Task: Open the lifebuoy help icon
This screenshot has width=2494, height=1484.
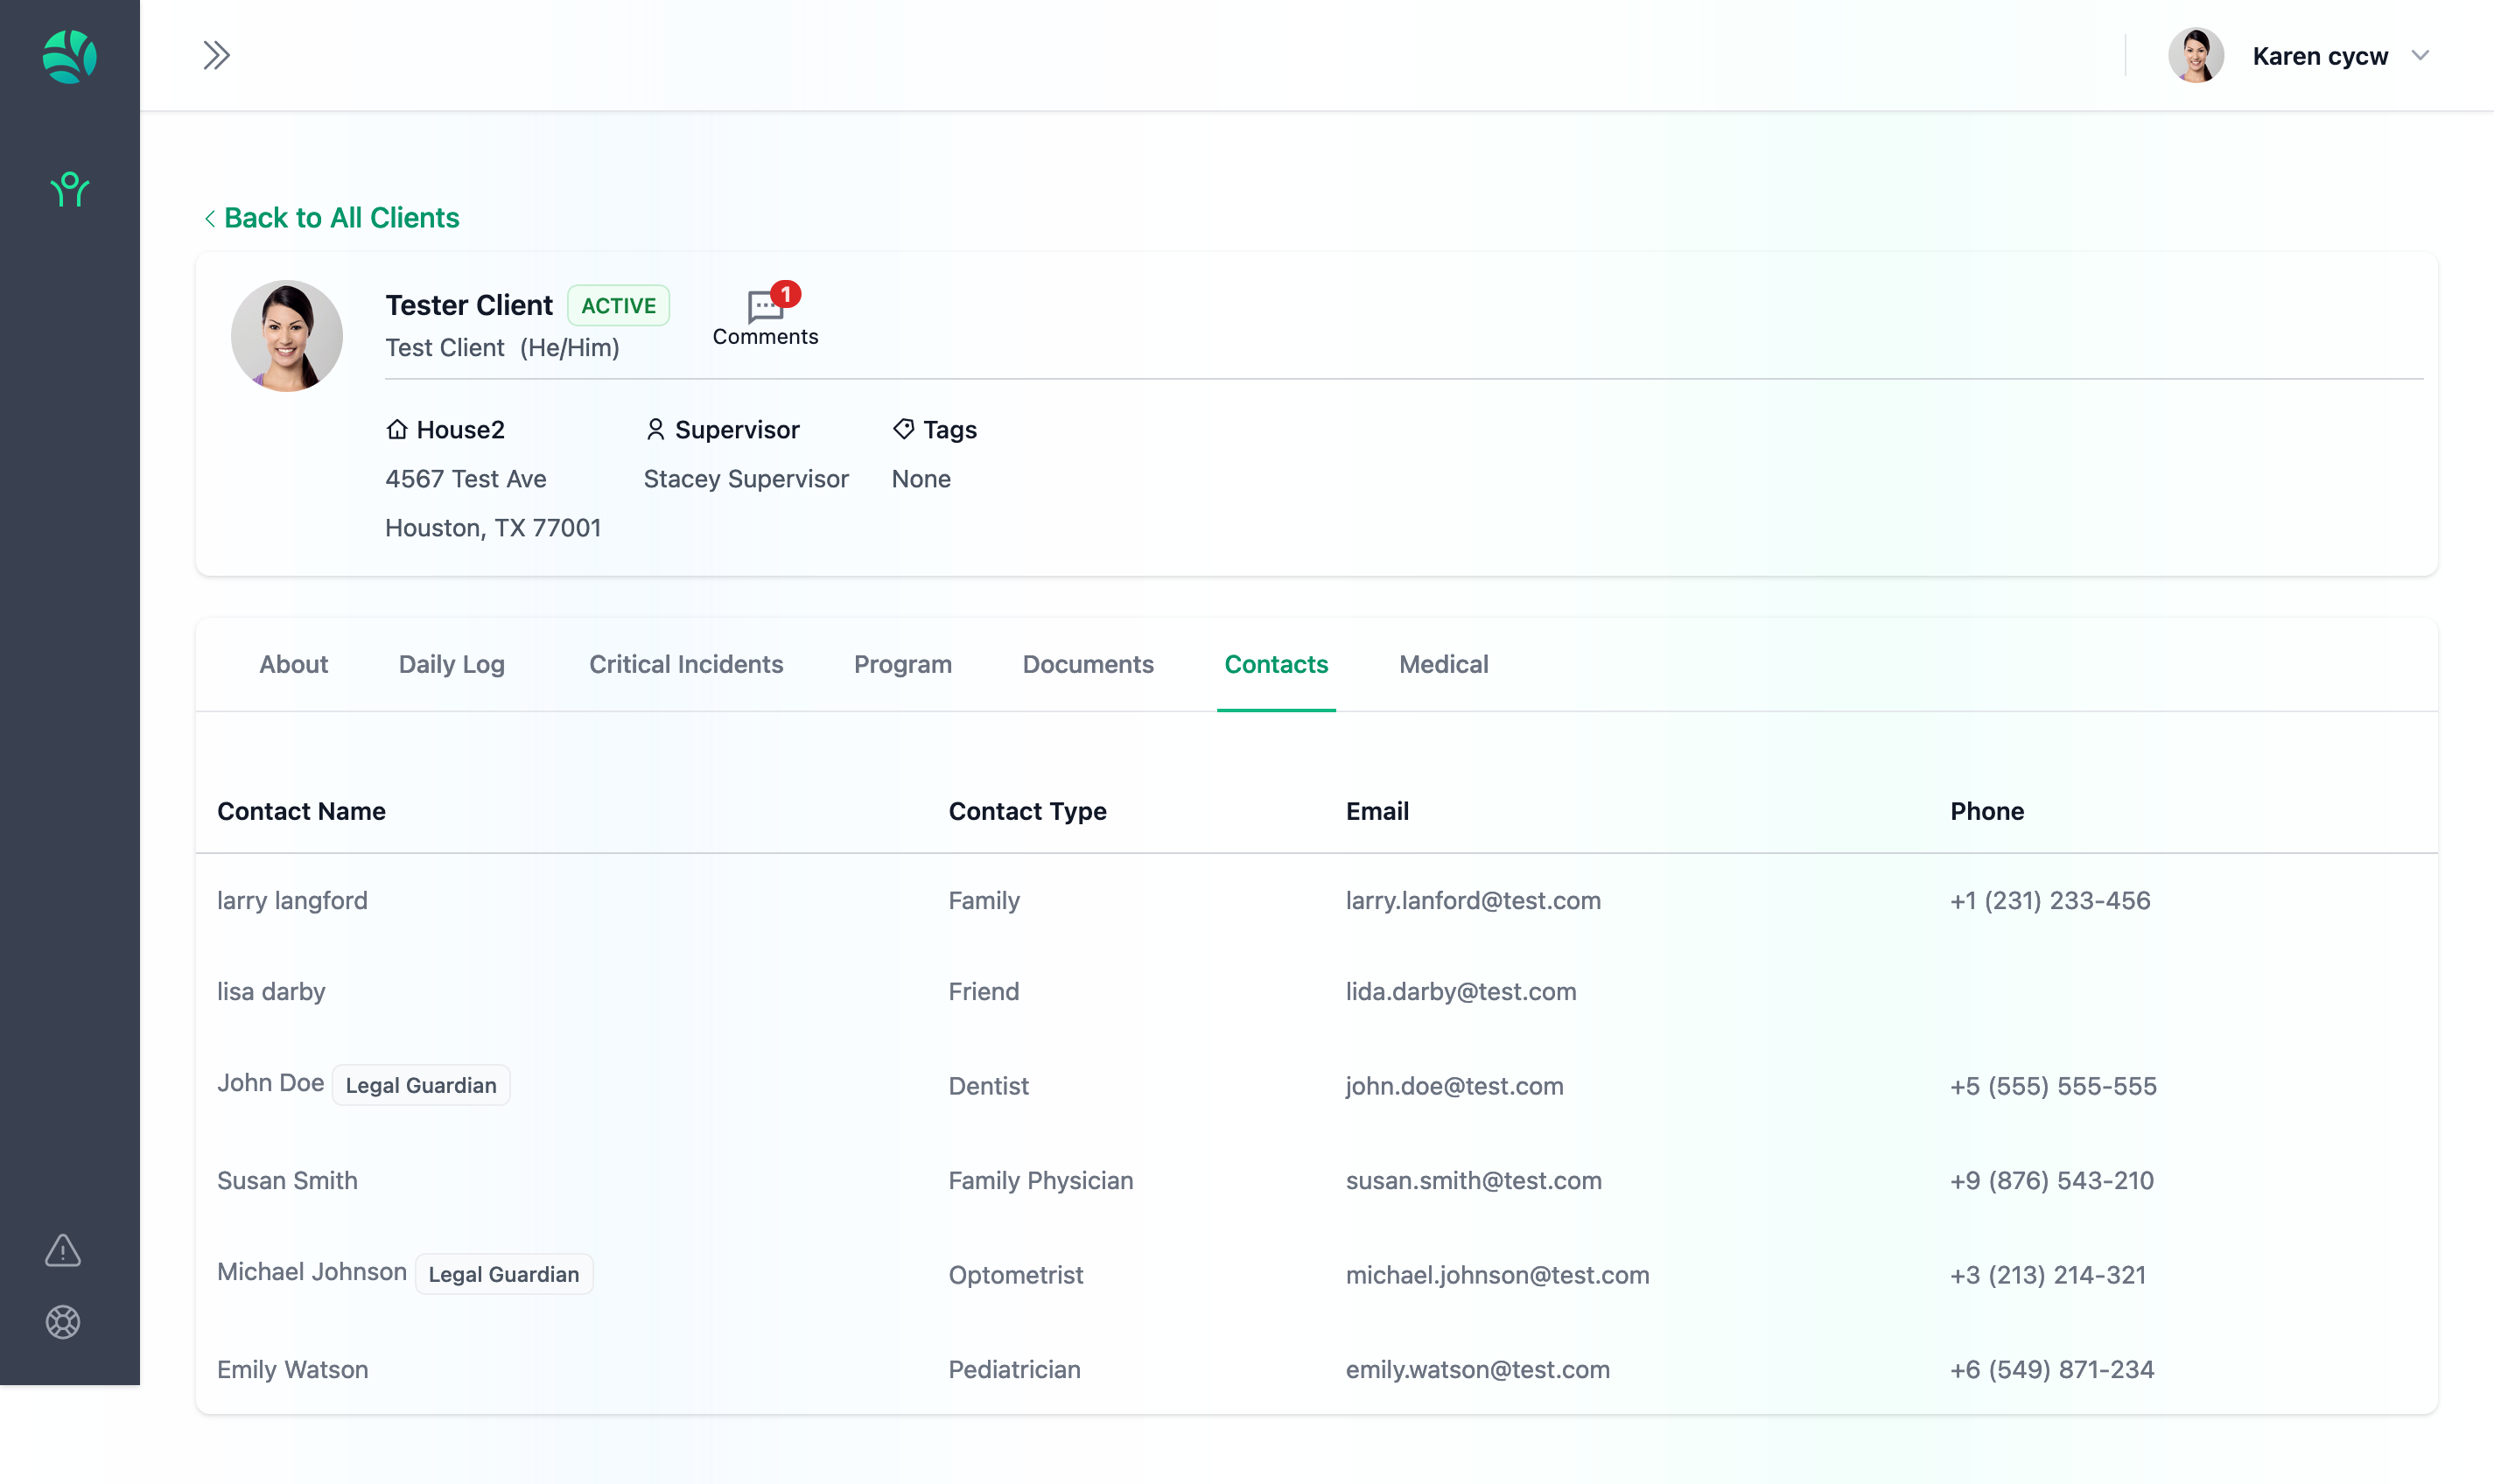Action: pos(62,1322)
